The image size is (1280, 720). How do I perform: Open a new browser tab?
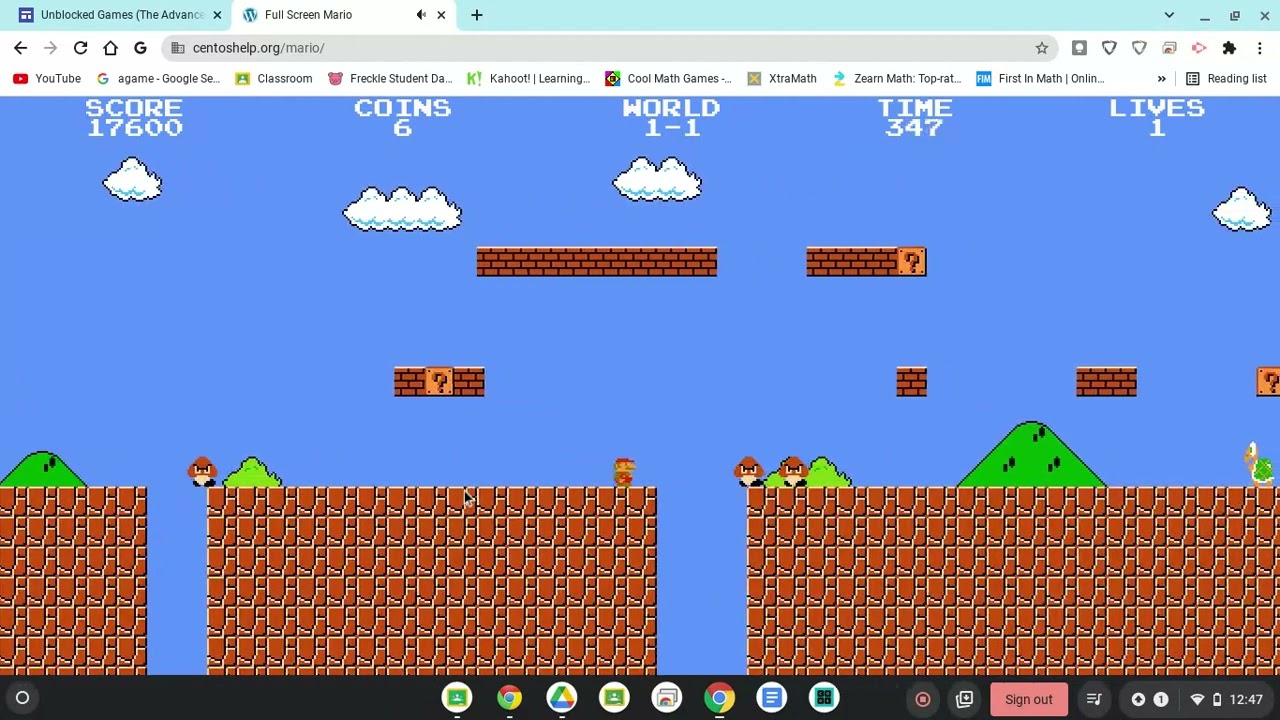tap(477, 15)
